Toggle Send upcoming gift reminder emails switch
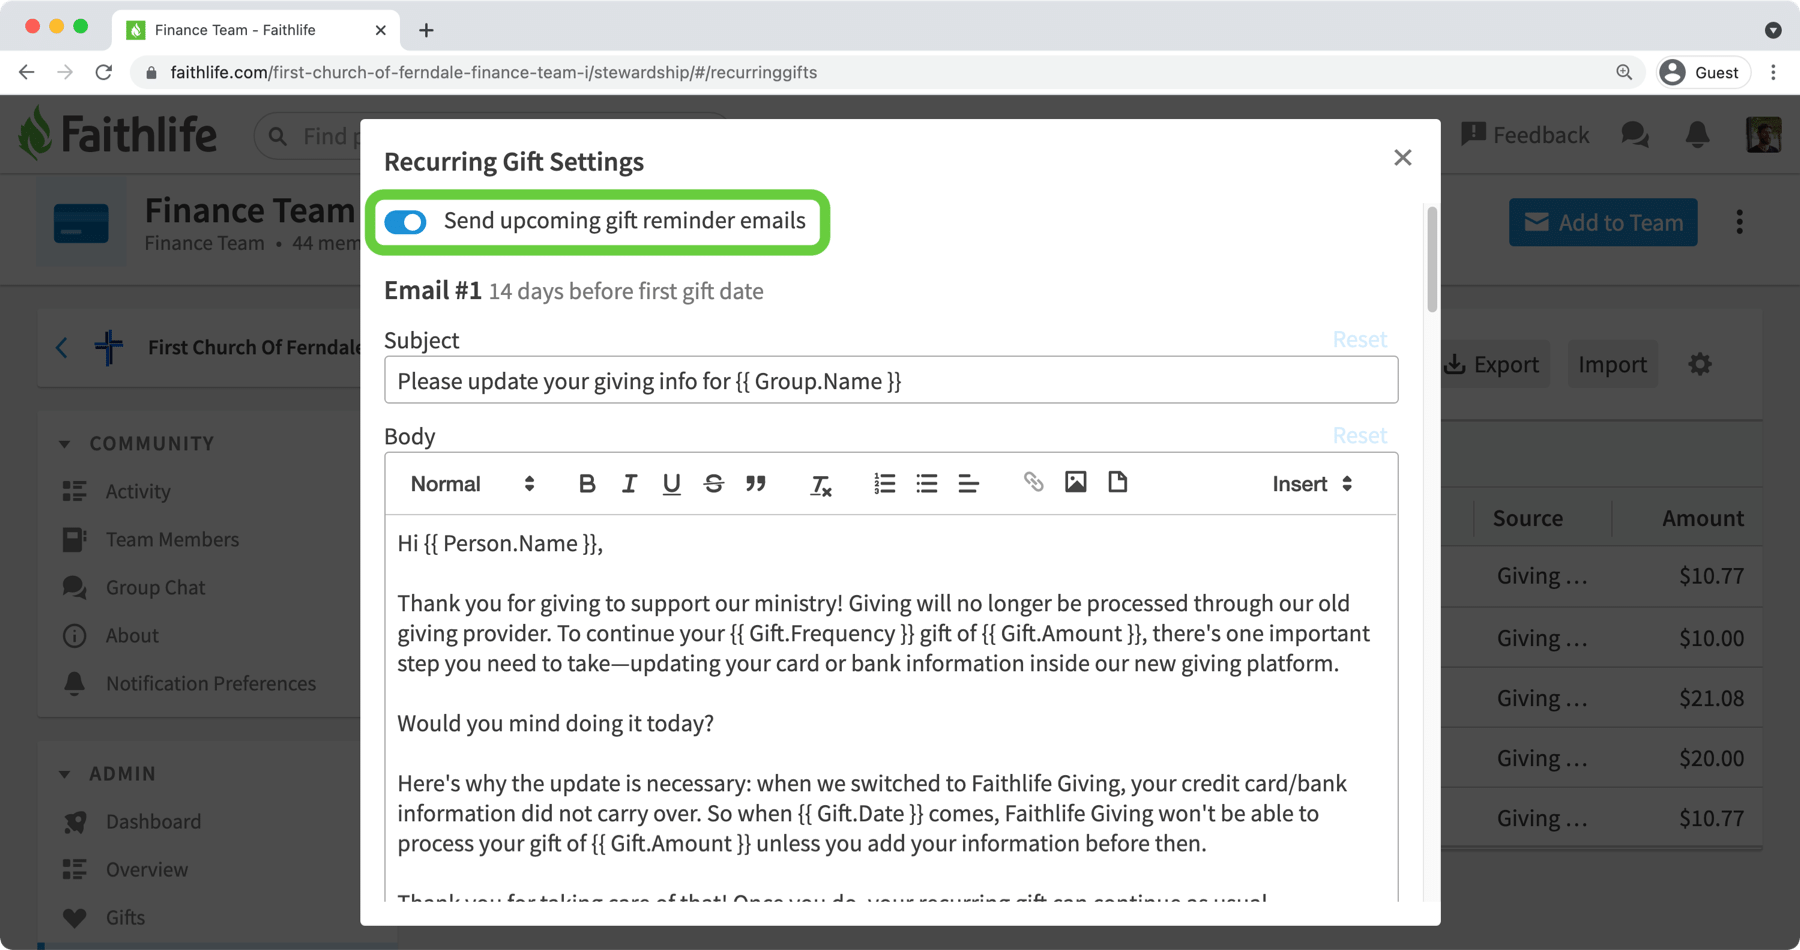This screenshot has width=1800, height=950. (x=405, y=222)
